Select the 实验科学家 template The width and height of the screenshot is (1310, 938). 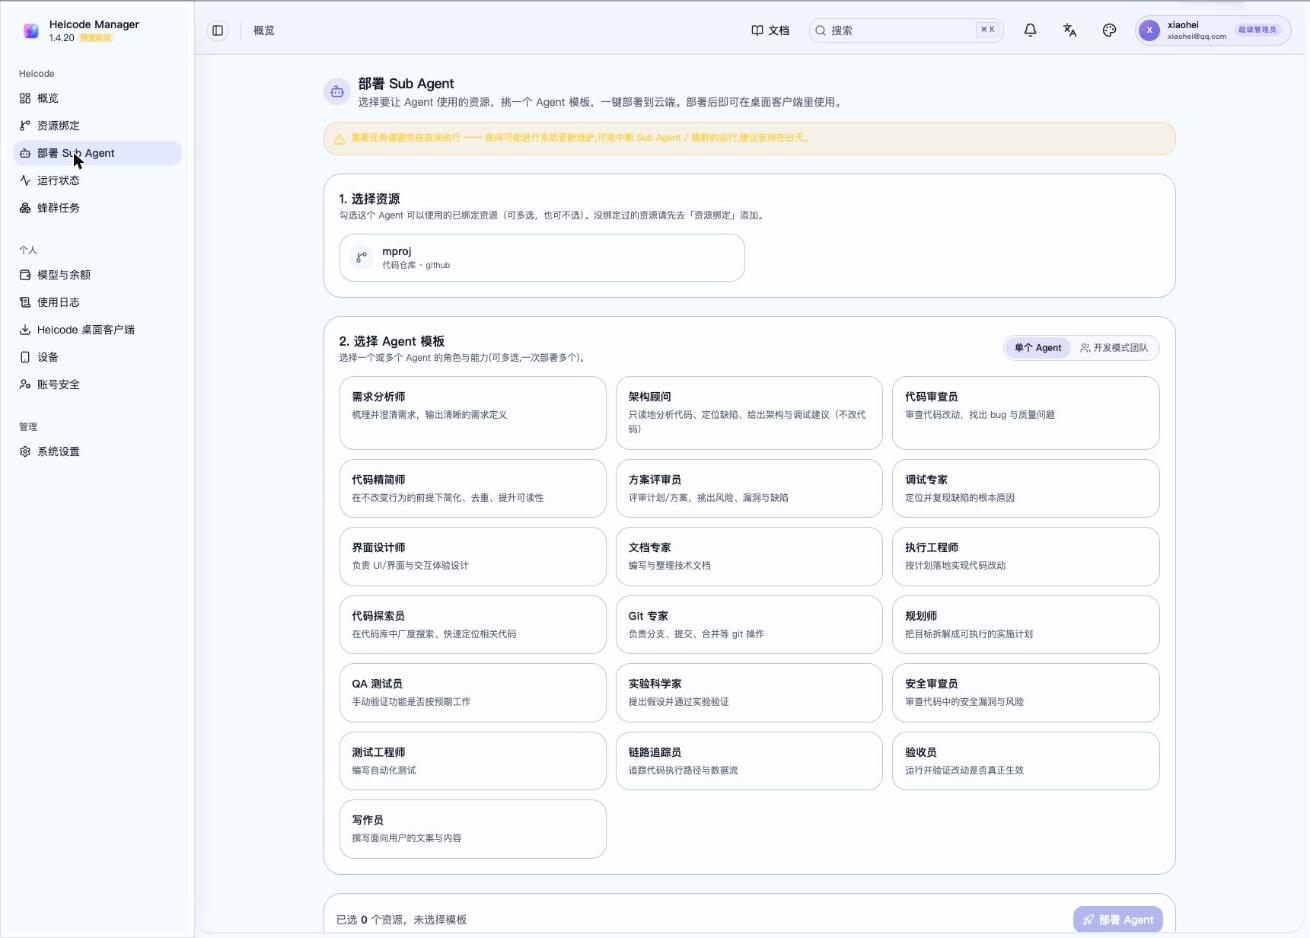pyautogui.click(x=749, y=692)
